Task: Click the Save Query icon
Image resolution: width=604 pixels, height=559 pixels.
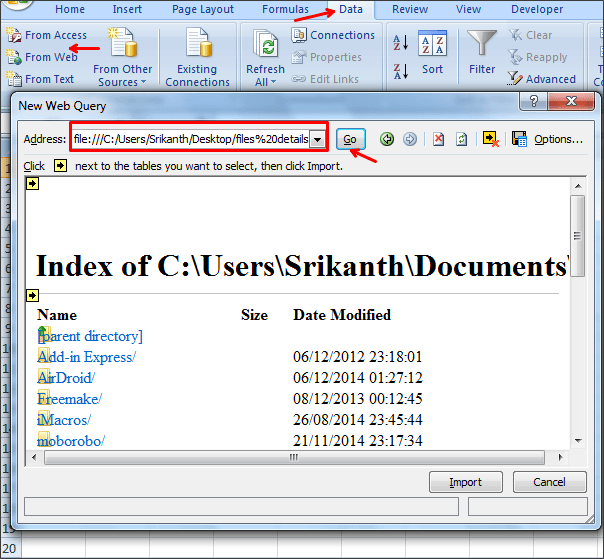Action: 519,139
